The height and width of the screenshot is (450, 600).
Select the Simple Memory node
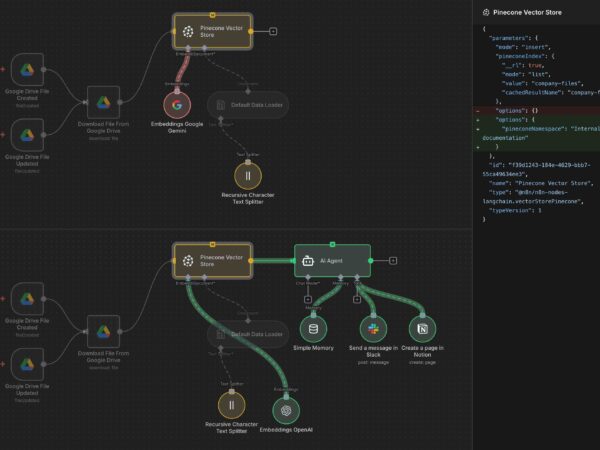pos(313,329)
